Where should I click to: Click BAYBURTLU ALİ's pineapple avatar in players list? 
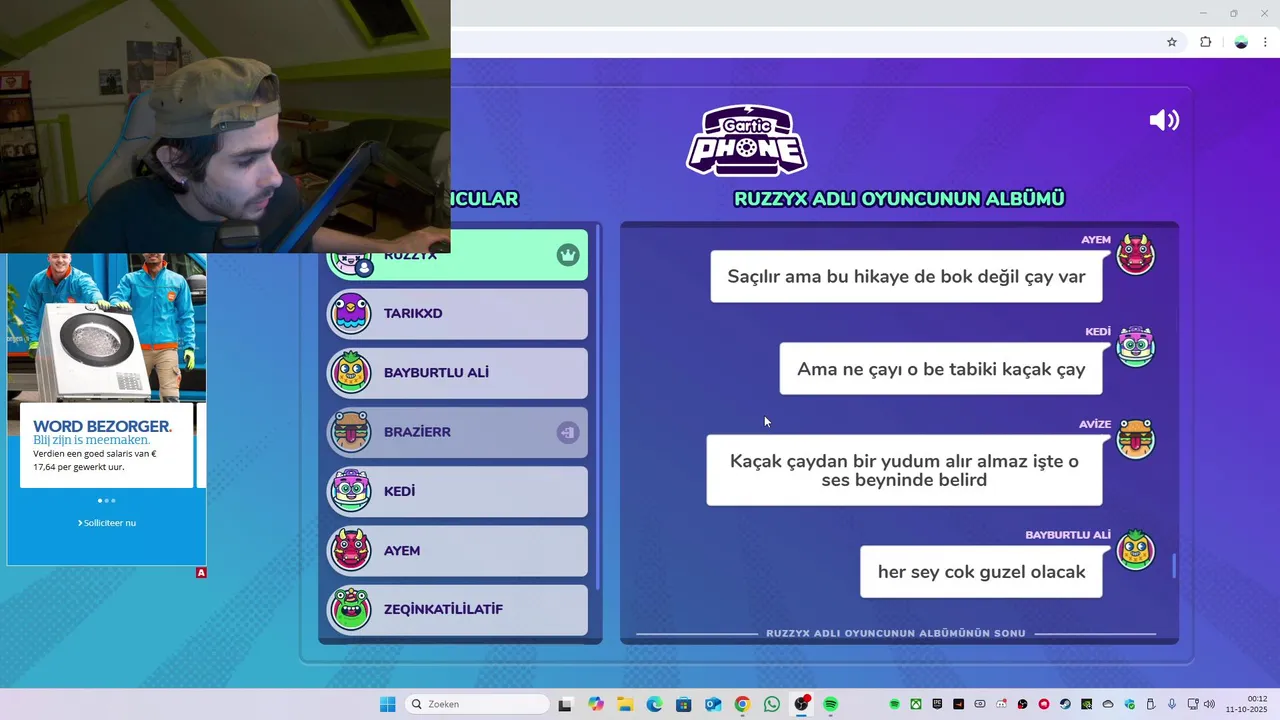(x=350, y=373)
